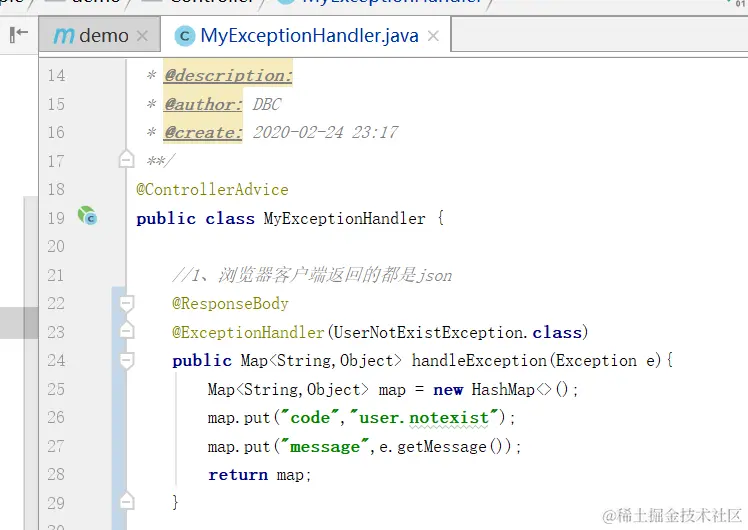Collapse the doc comment fold at line 17
This screenshot has height=530, width=748.
tap(126, 159)
